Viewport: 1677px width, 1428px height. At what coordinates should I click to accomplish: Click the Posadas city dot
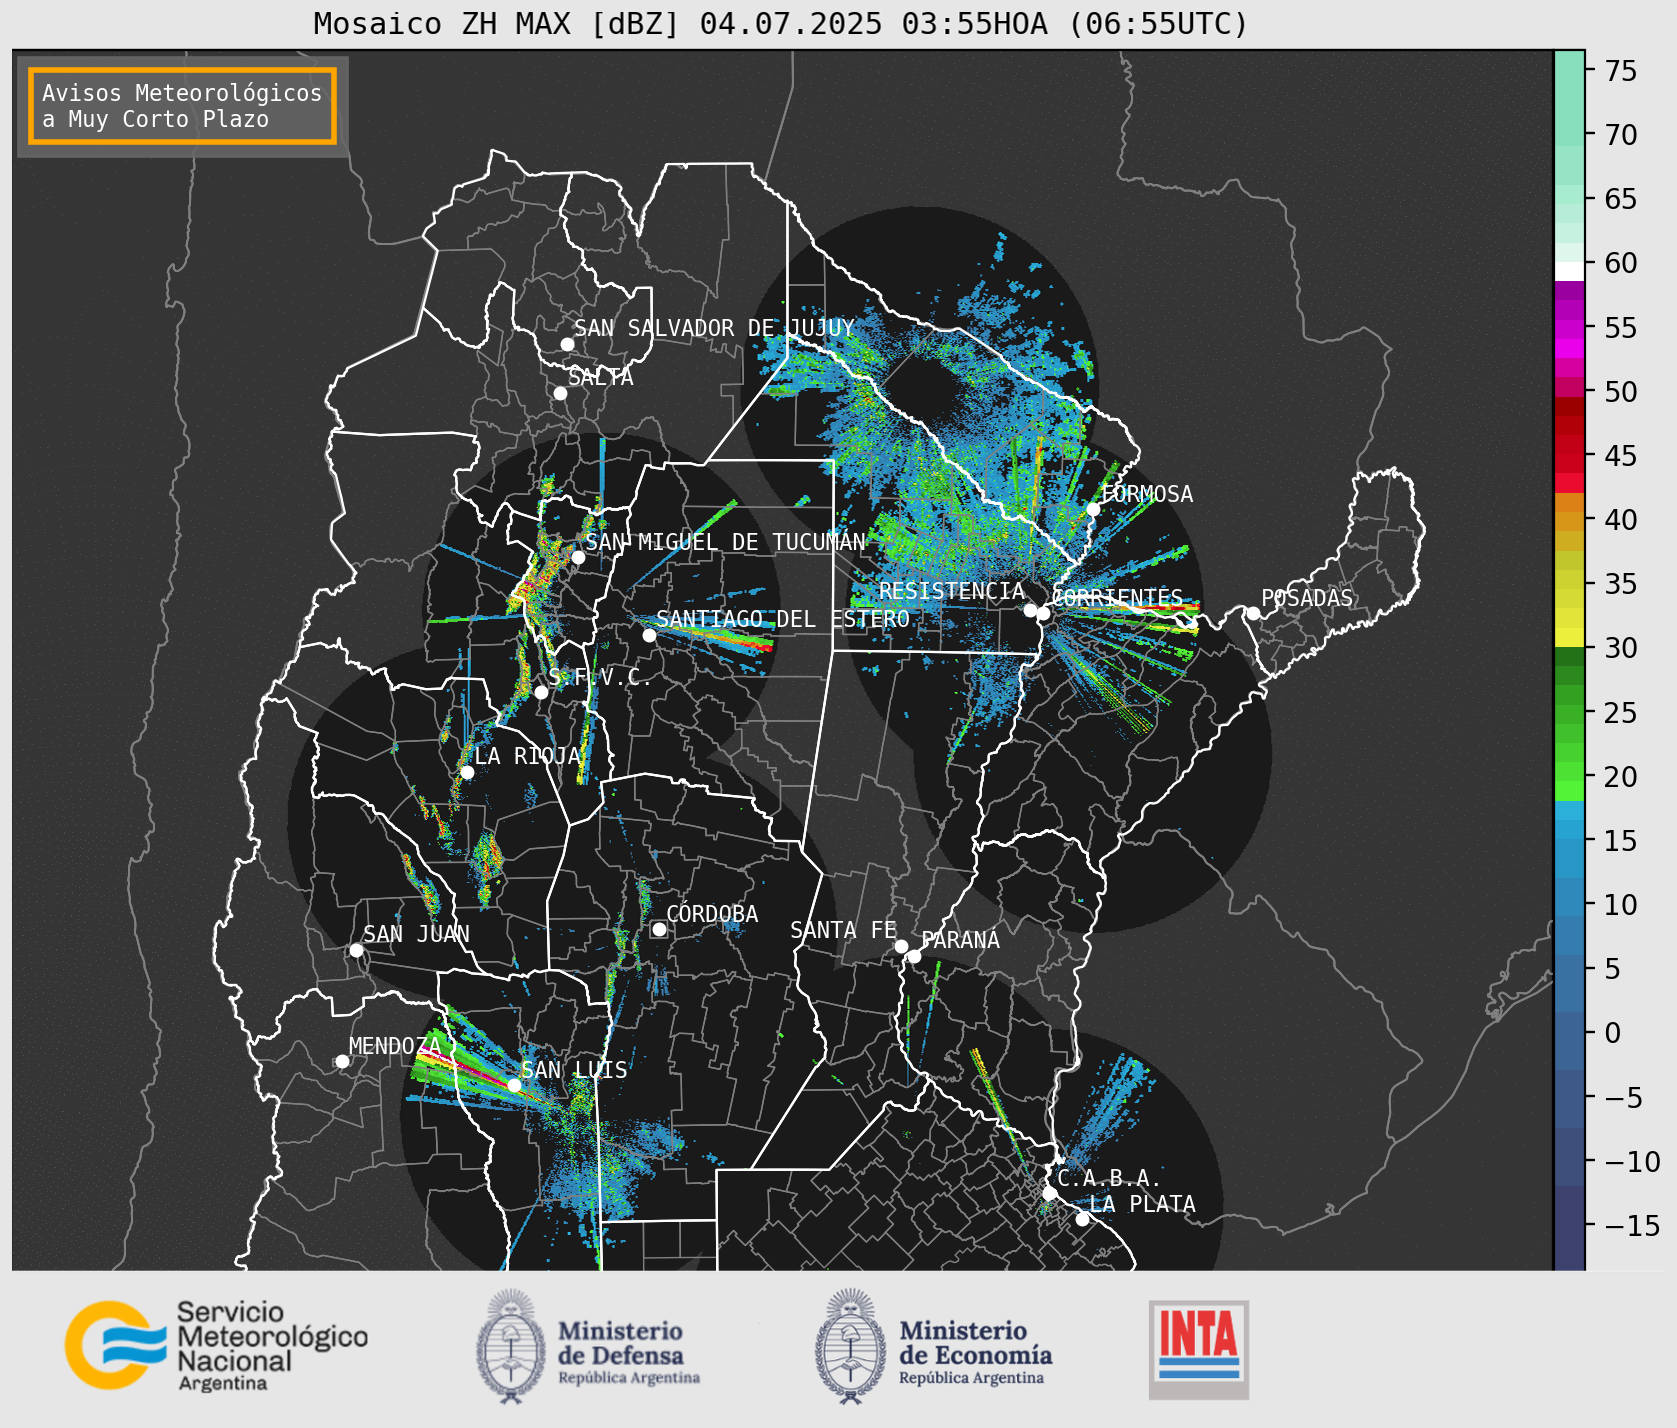1253,613
